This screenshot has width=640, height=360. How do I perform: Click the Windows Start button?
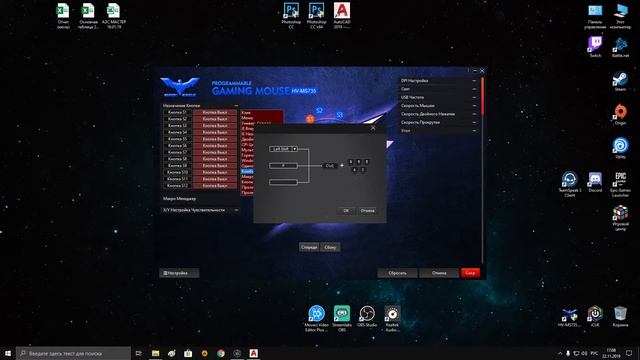8,353
